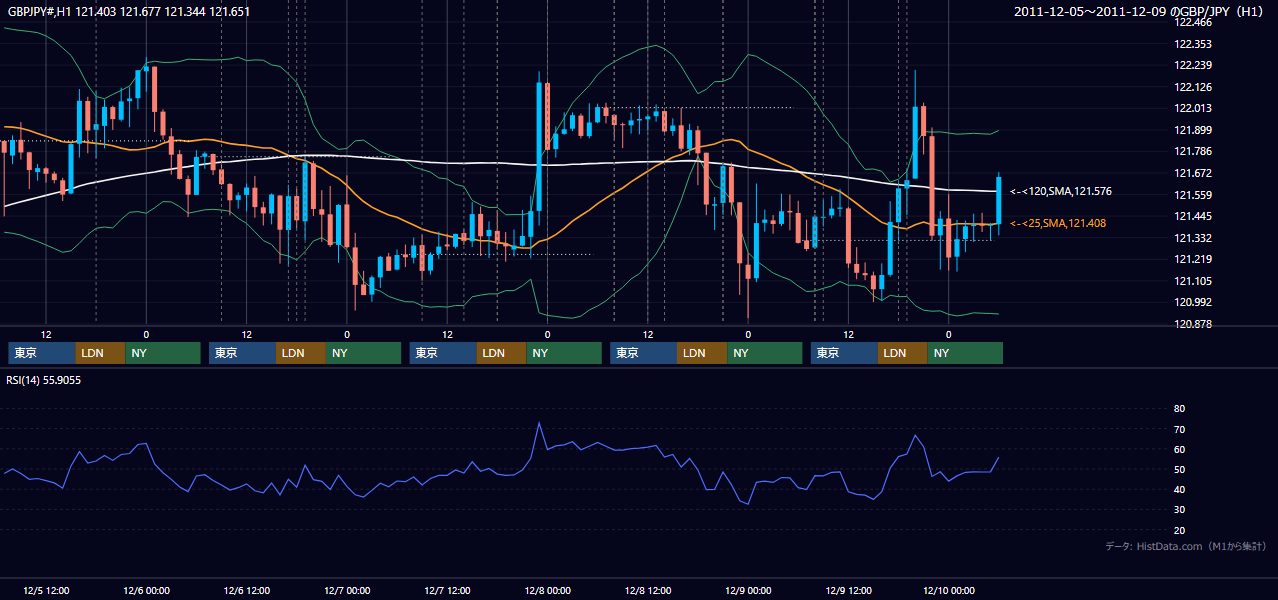The width and height of the screenshot is (1278, 600).
Task: Click the 12/8 12:00 time axis label
Action: point(647,590)
